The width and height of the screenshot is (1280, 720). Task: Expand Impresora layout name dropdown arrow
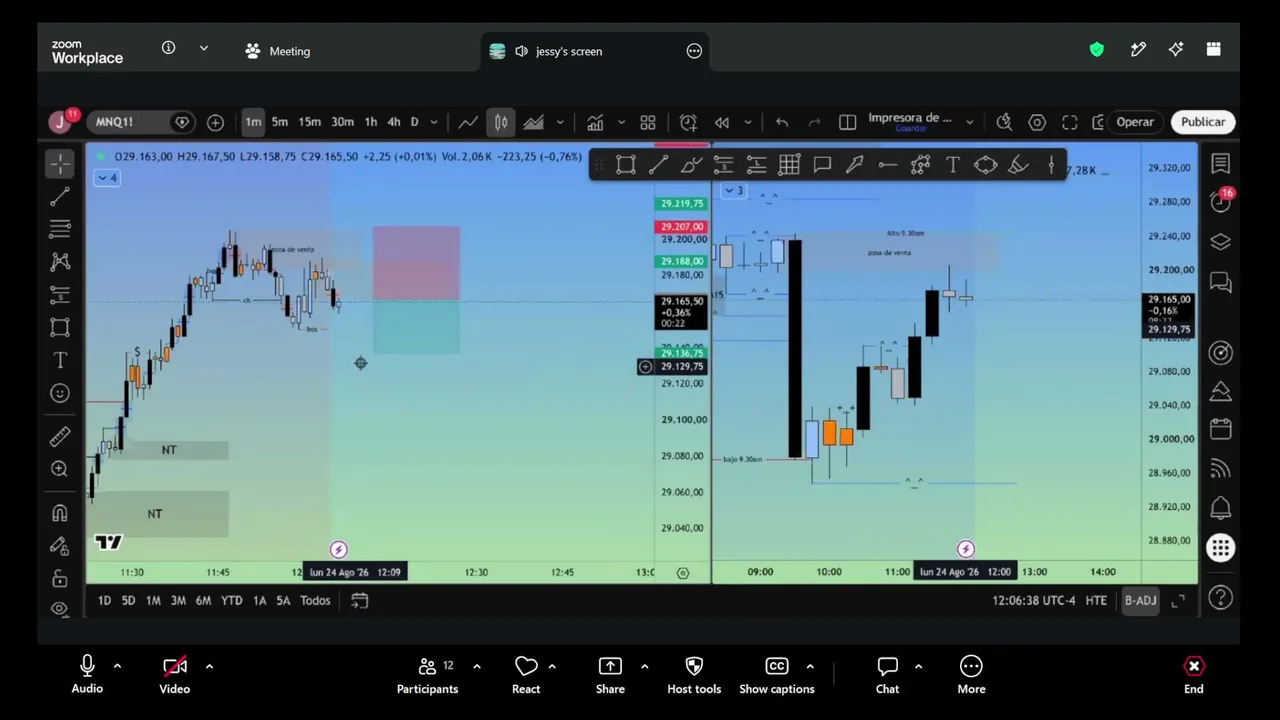click(x=969, y=122)
